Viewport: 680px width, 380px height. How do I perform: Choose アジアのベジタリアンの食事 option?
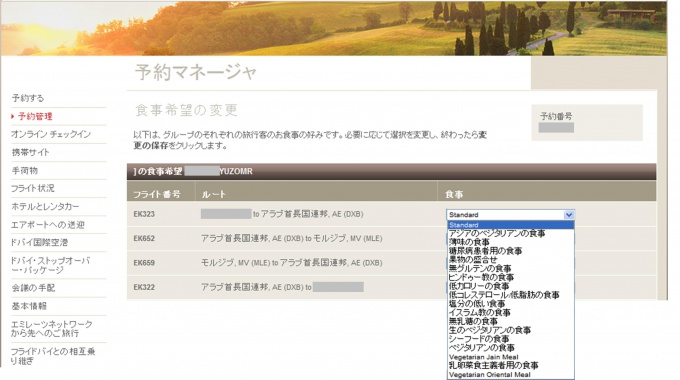pyautogui.click(x=497, y=233)
